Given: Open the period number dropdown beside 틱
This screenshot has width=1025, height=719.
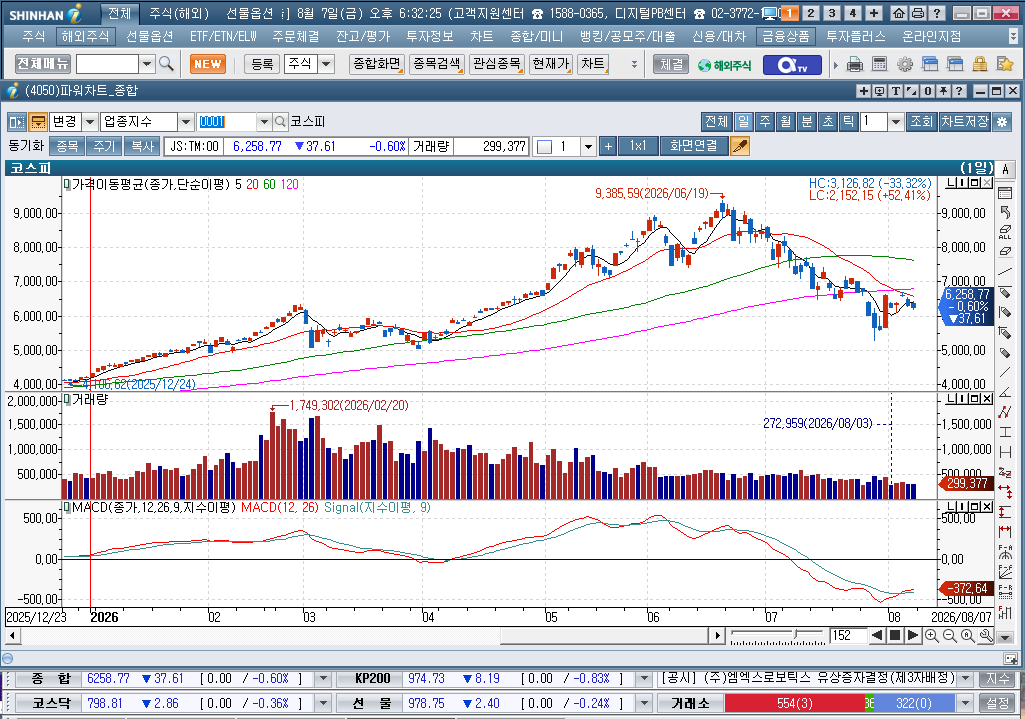Looking at the screenshot, I should tap(896, 122).
